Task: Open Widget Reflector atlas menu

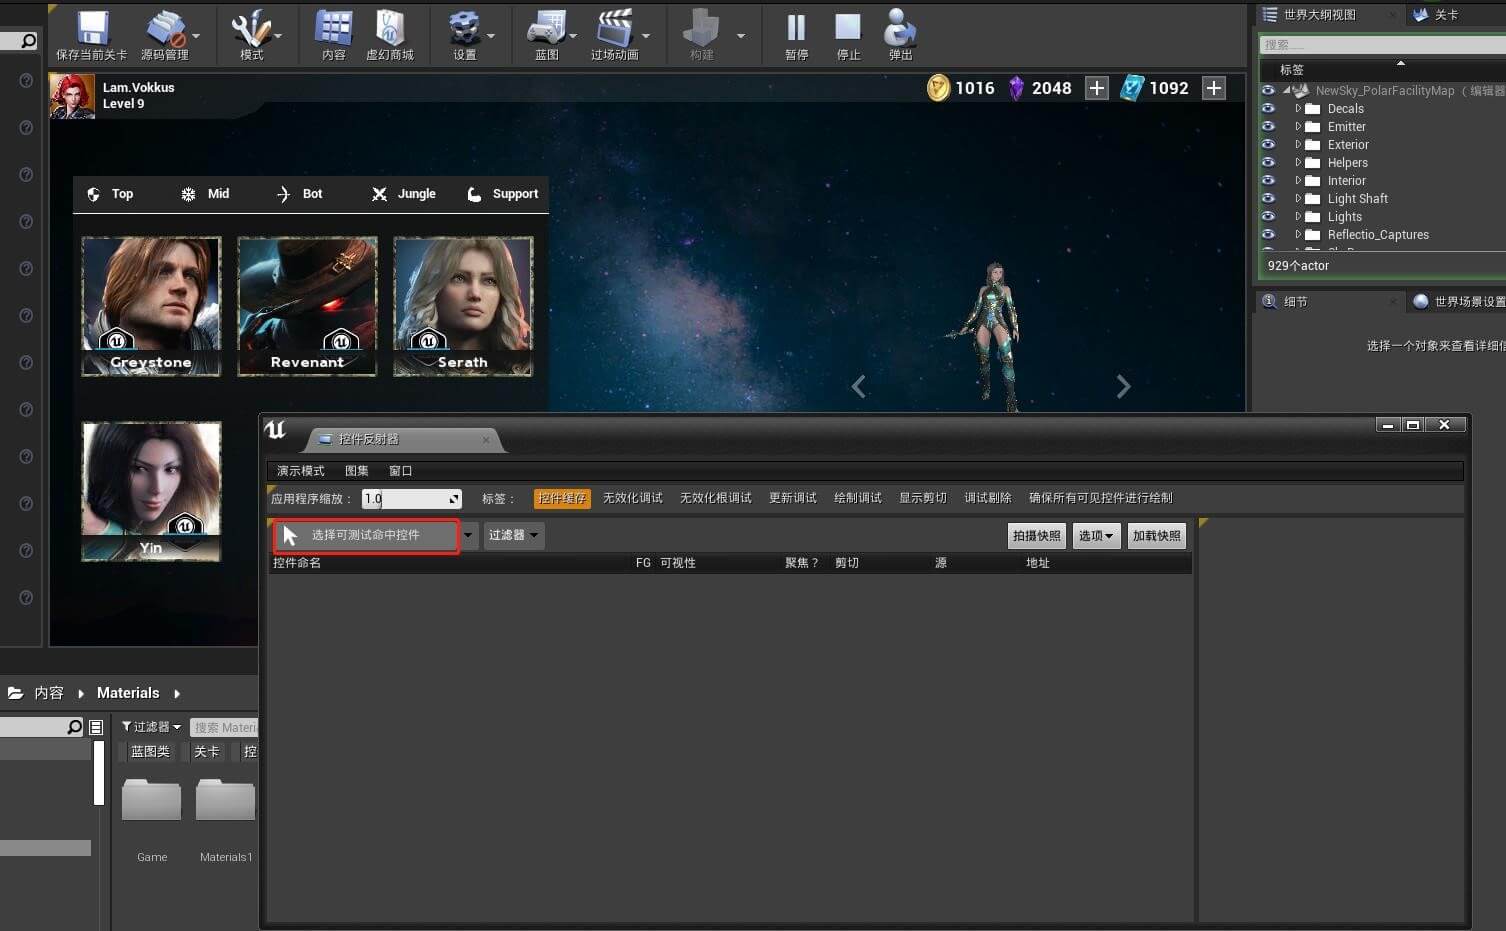Action: 357,470
